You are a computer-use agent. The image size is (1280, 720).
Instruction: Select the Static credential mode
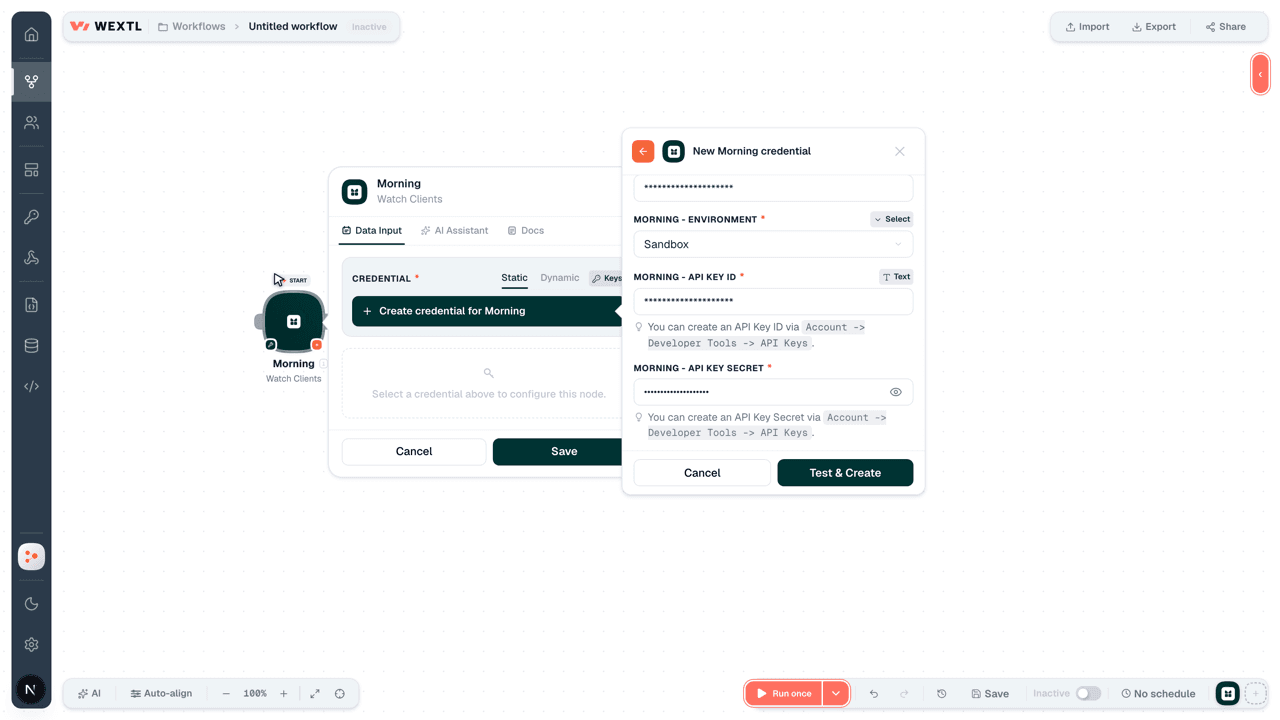(x=514, y=278)
